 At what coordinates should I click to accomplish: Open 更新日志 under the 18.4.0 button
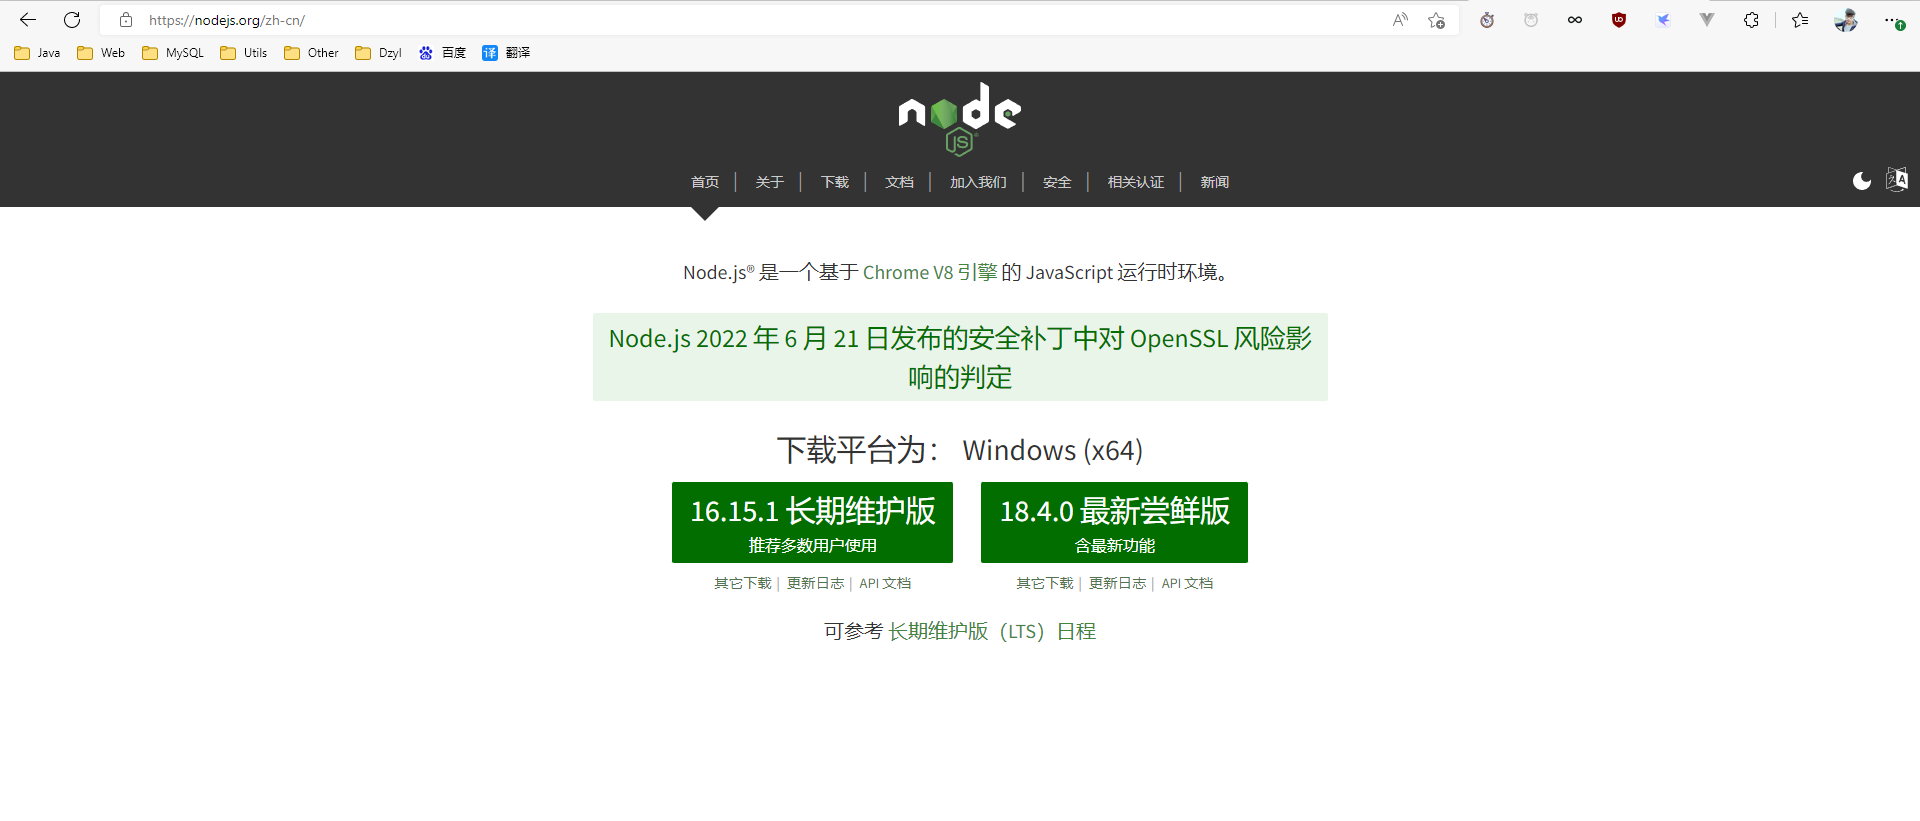tap(1117, 583)
